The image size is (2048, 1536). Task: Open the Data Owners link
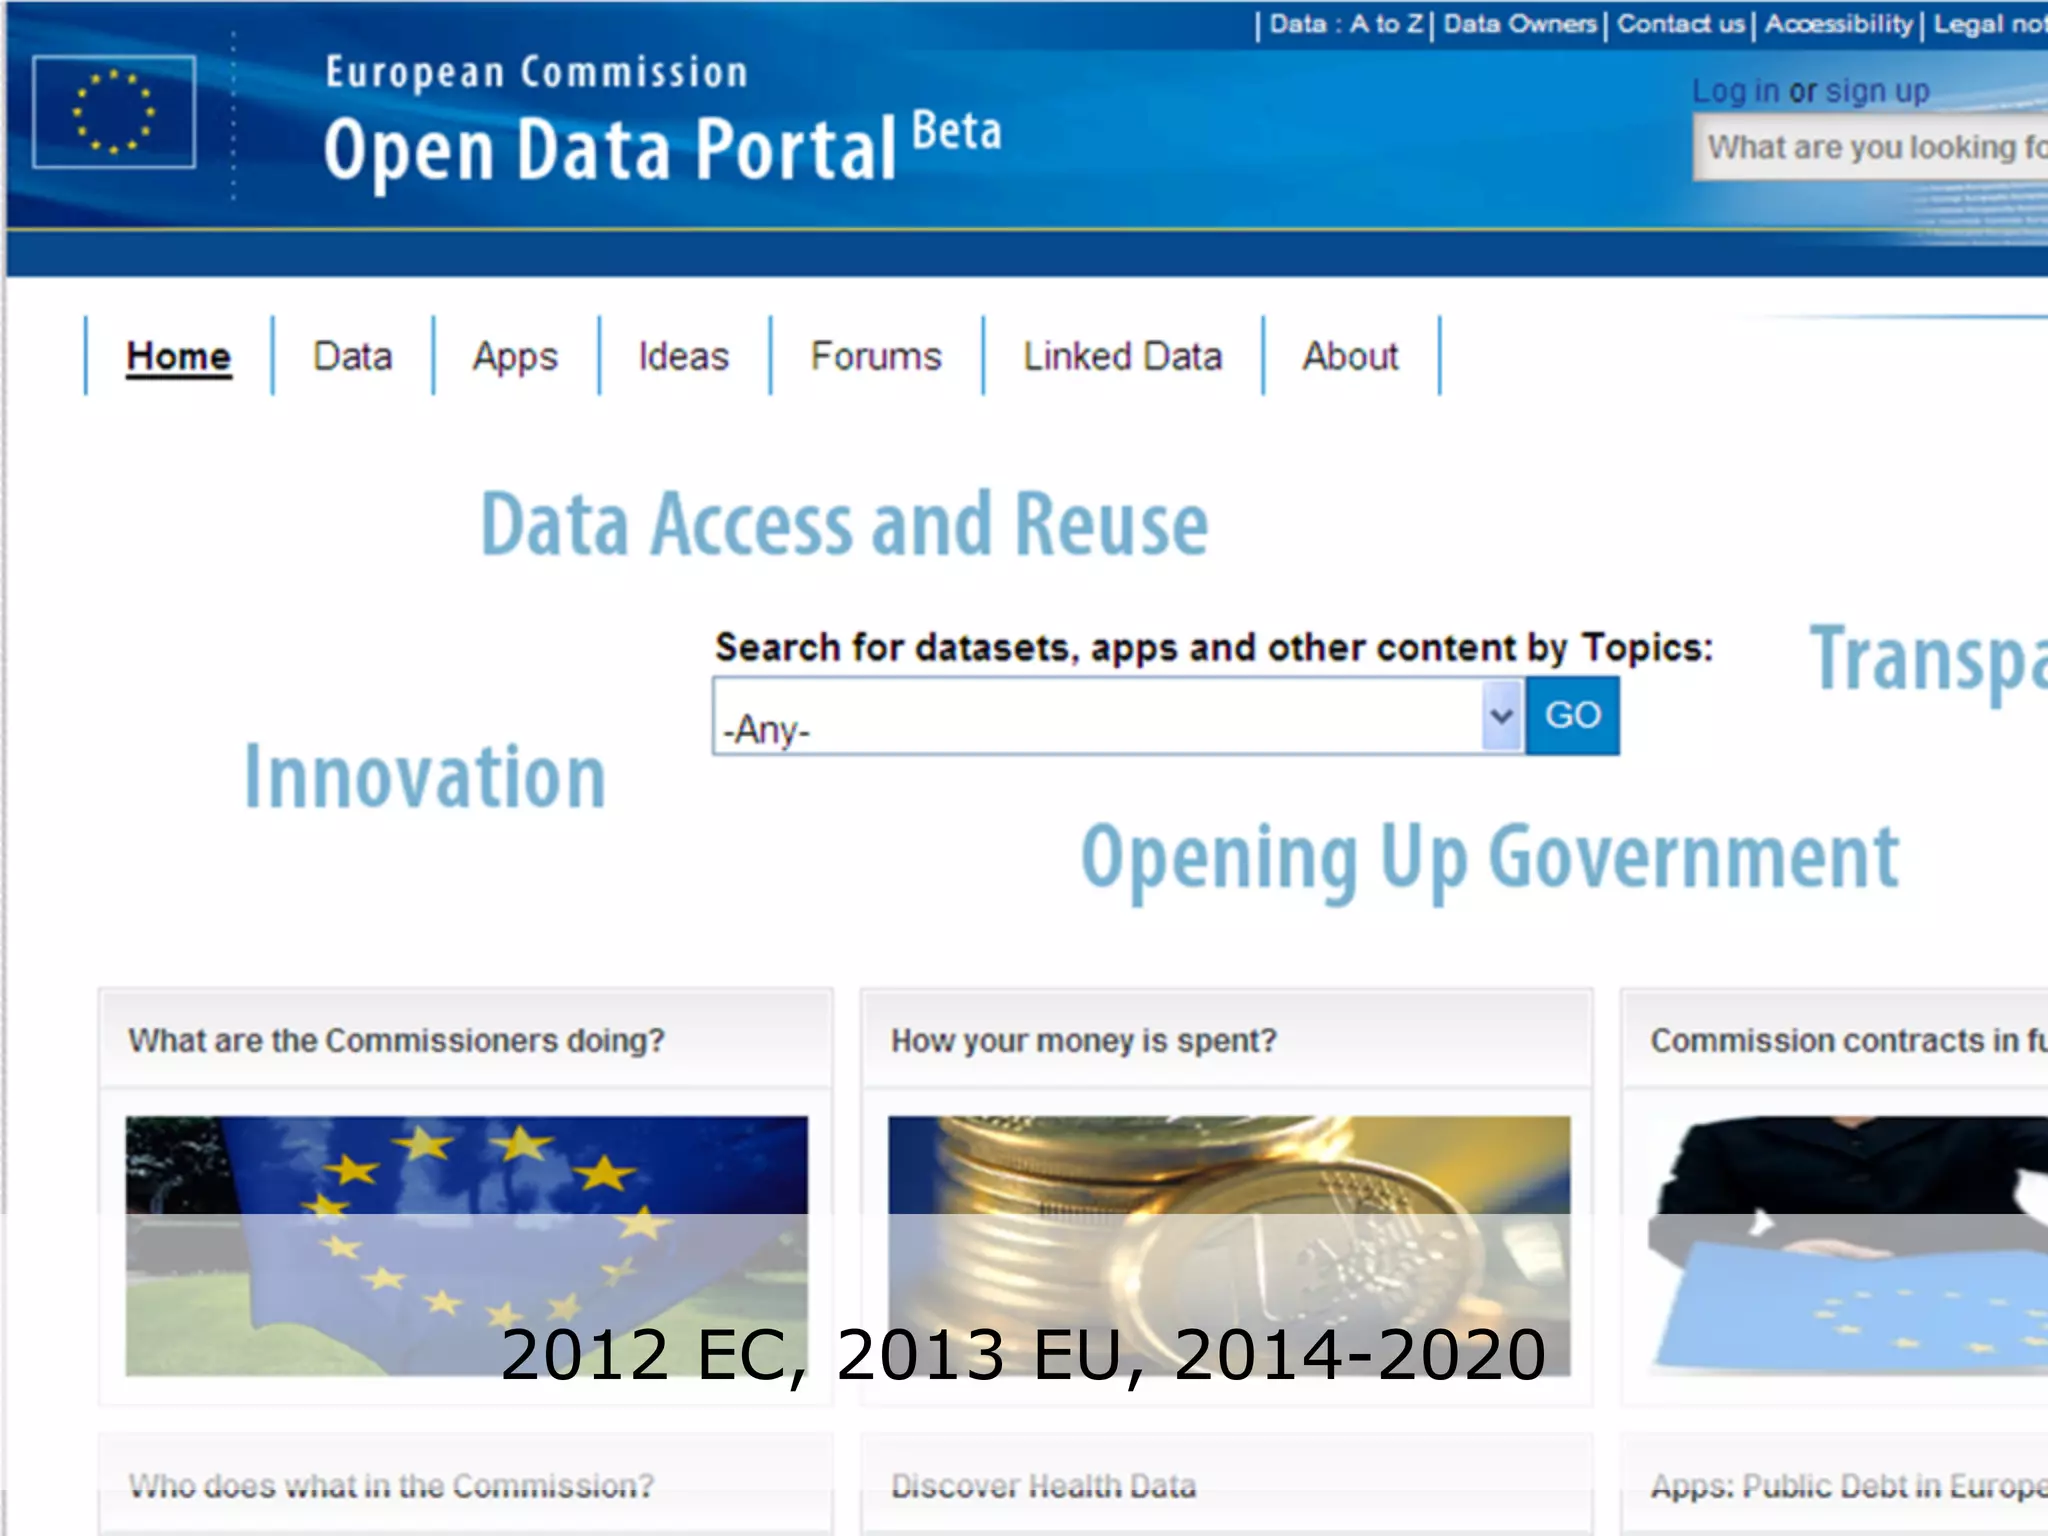[x=1519, y=24]
